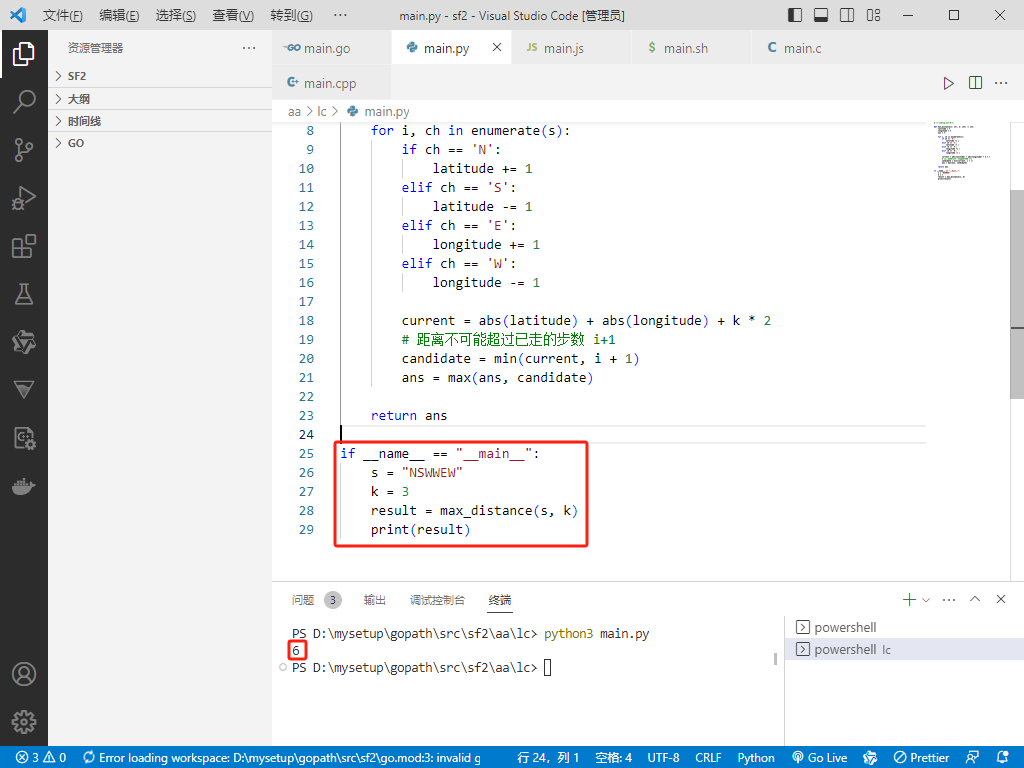Open the 选择(S) menu
The width and height of the screenshot is (1024, 768).
tap(176, 15)
